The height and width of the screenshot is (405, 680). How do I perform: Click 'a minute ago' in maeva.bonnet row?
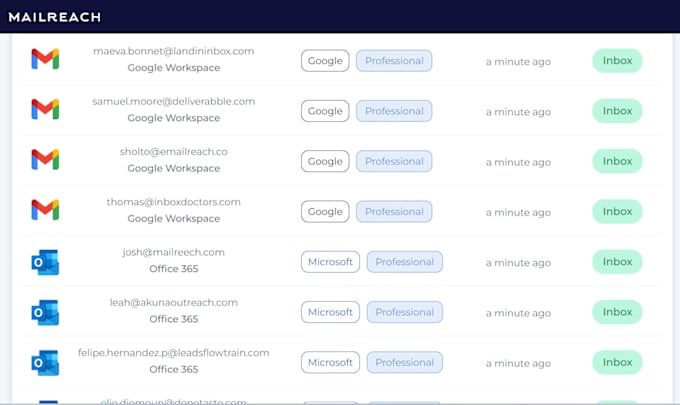pyautogui.click(x=518, y=62)
